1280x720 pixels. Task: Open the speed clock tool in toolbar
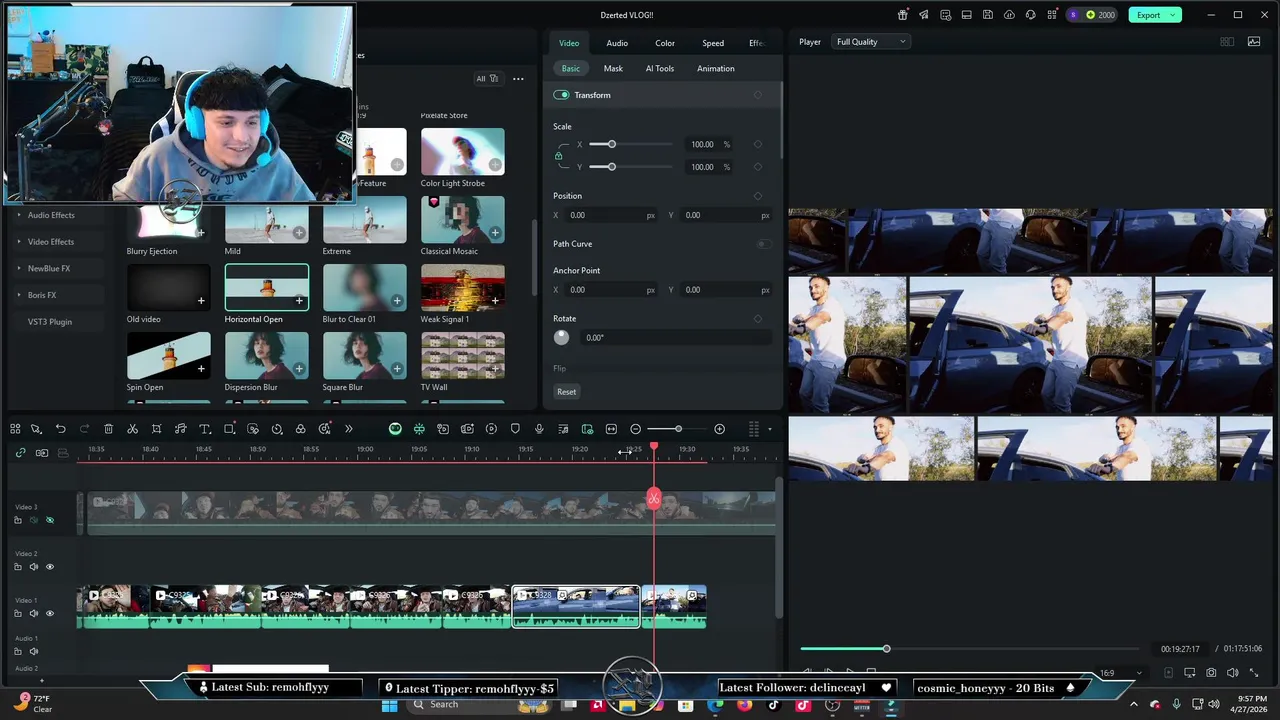tap(277, 429)
